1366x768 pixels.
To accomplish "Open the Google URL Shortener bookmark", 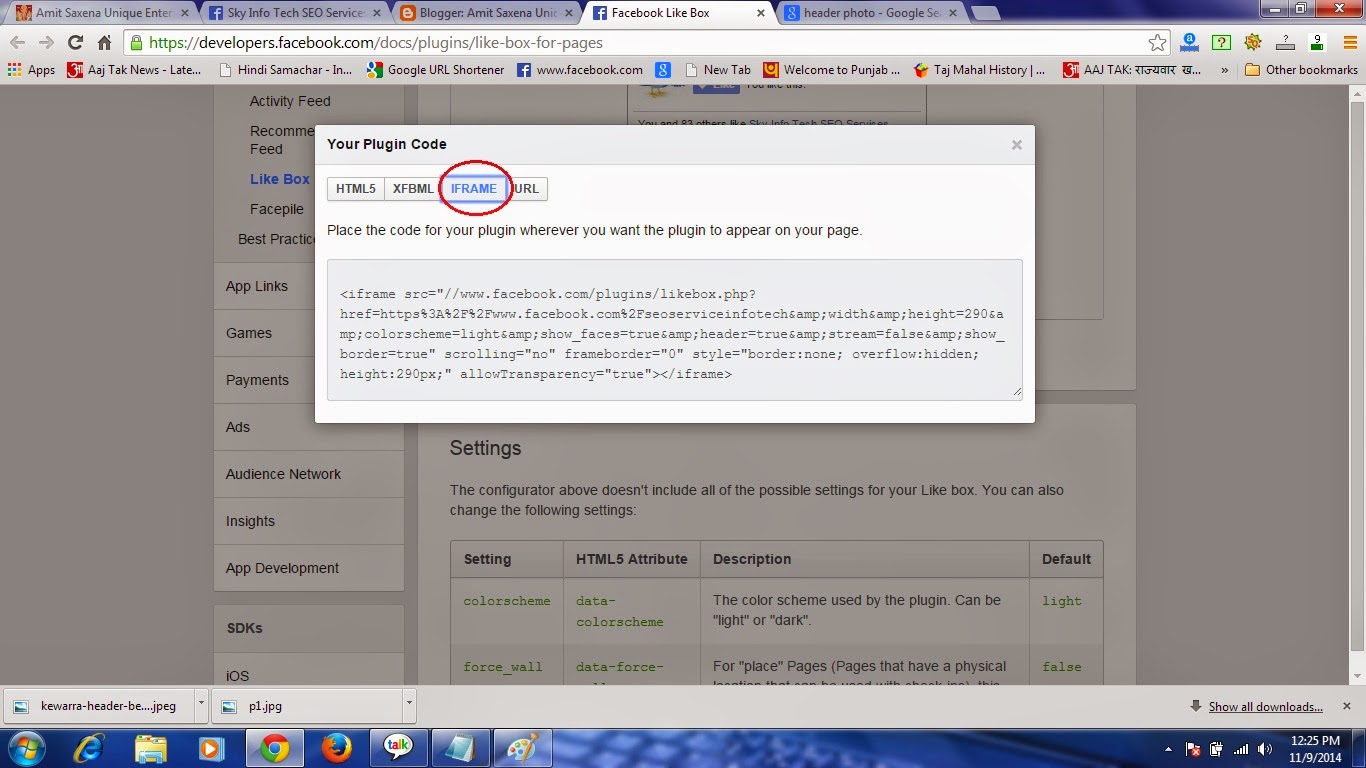I will 436,70.
